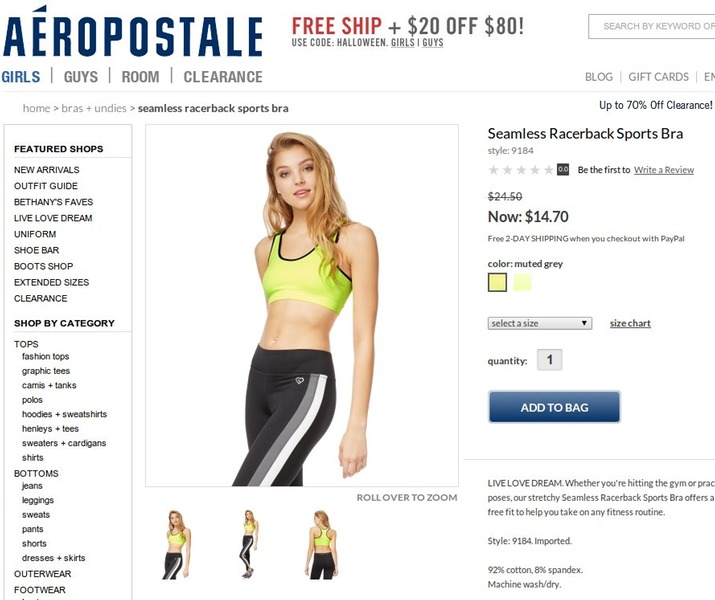715x600 pixels.
Task: Select the front view thumbnail
Action: tap(177, 545)
